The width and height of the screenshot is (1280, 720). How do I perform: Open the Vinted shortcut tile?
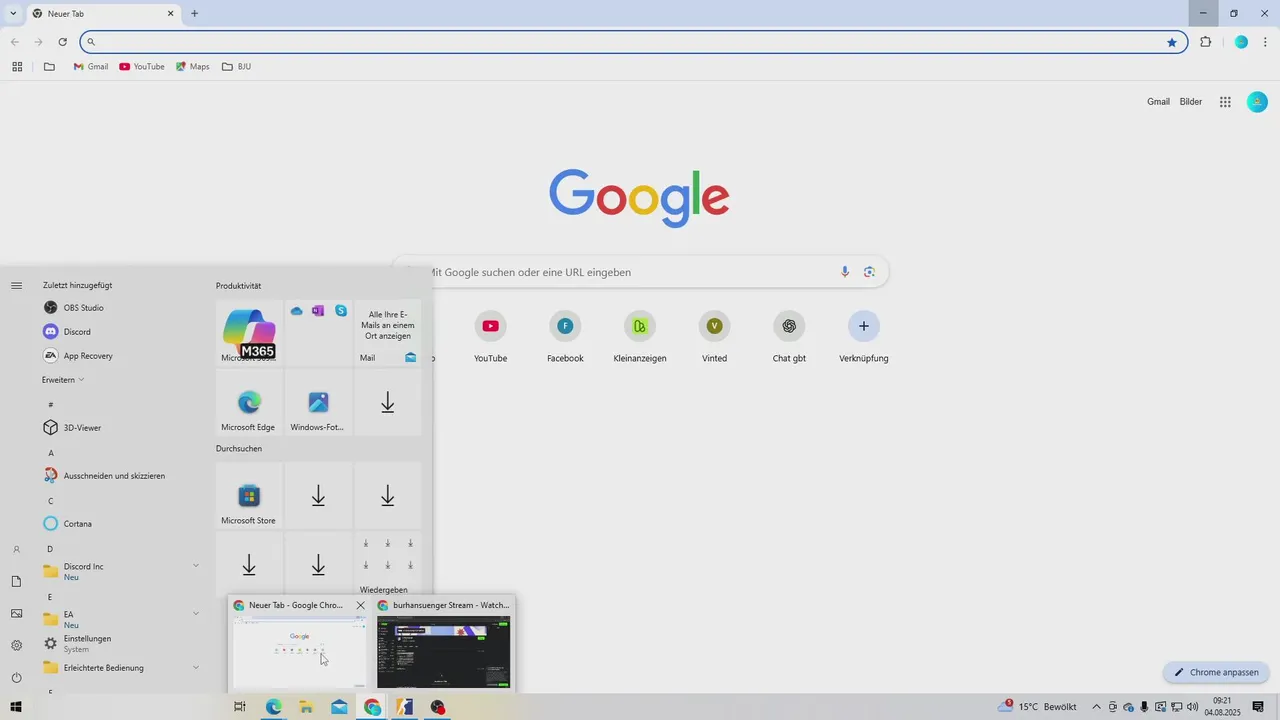(x=714, y=337)
